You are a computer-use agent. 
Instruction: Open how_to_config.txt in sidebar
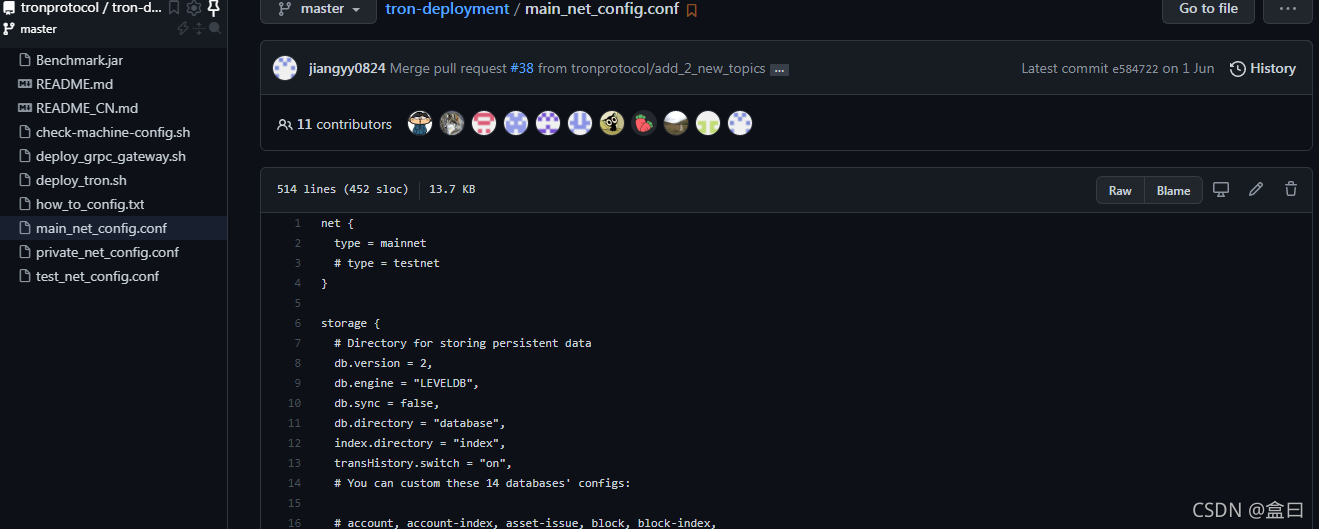tap(90, 204)
